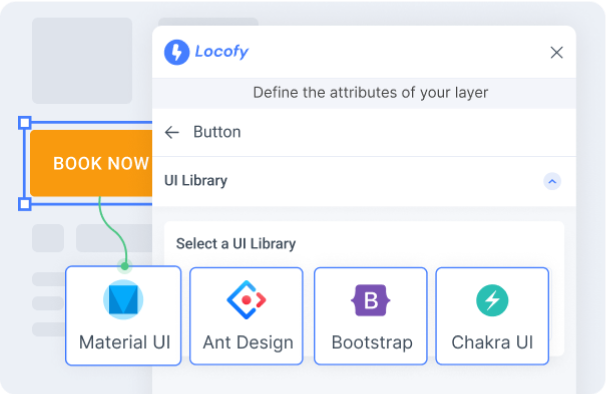This screenshot has width=606, height=394.
Task: Click the Button layer title
Action: tap(217, 132)
